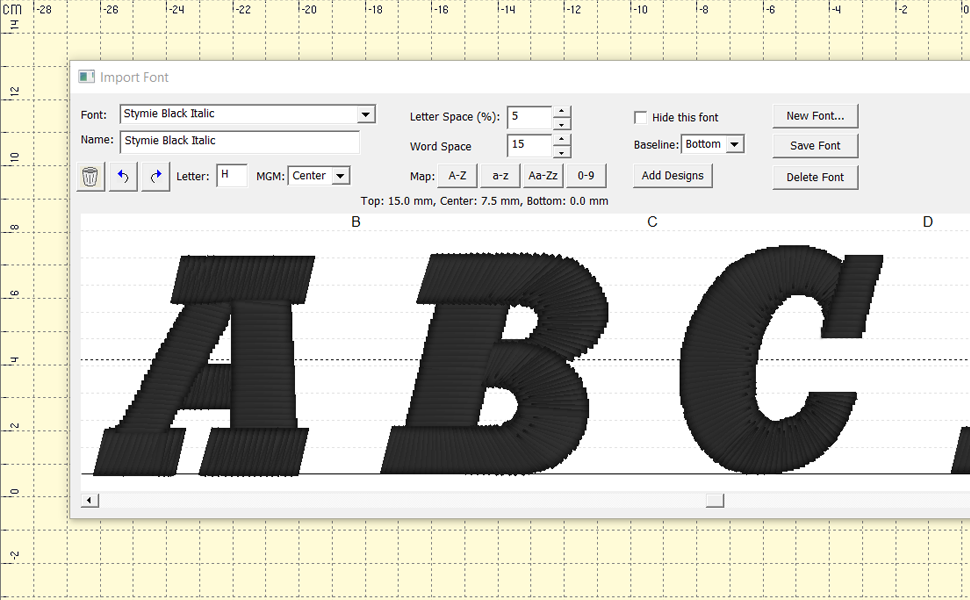
Task: Click the Import Font window title icon
Action: pos(87,77)
